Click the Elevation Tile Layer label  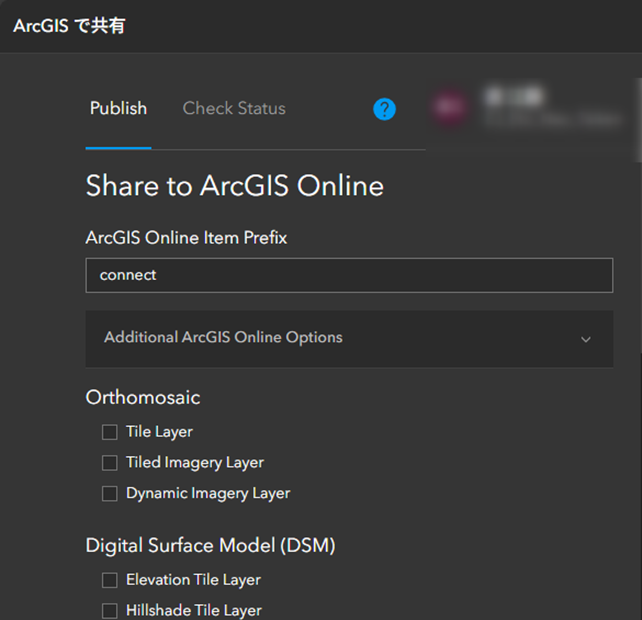pos(193,580)
